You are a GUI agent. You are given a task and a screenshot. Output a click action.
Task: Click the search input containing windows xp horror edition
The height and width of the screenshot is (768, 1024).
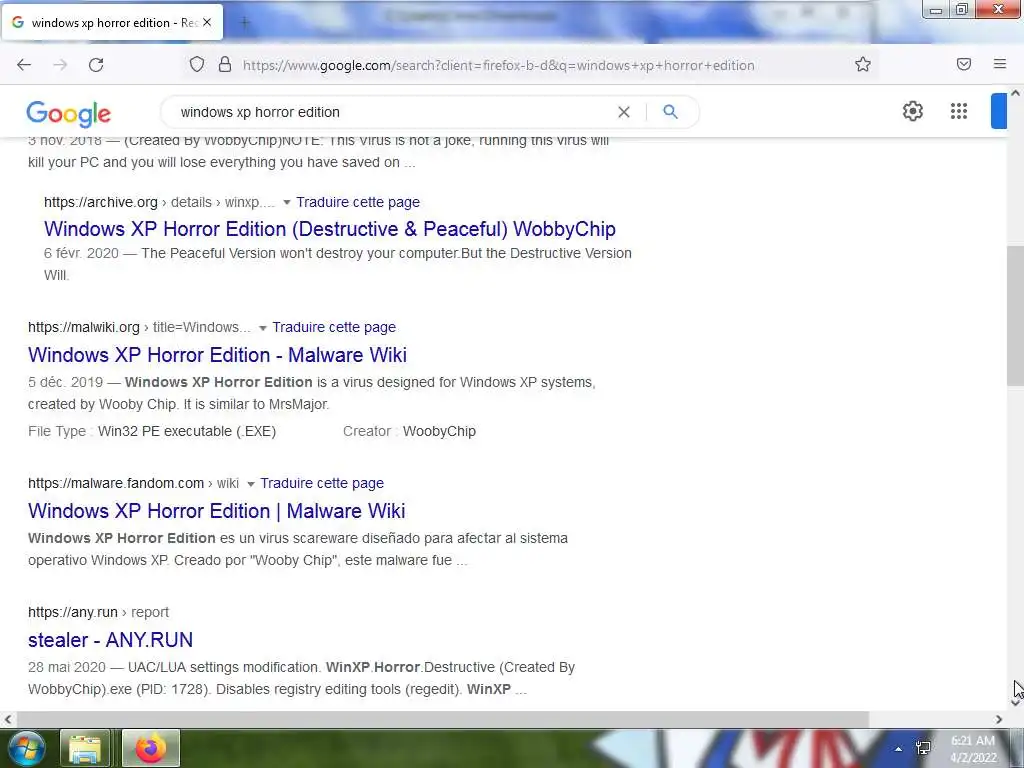[x=392, y=112]
